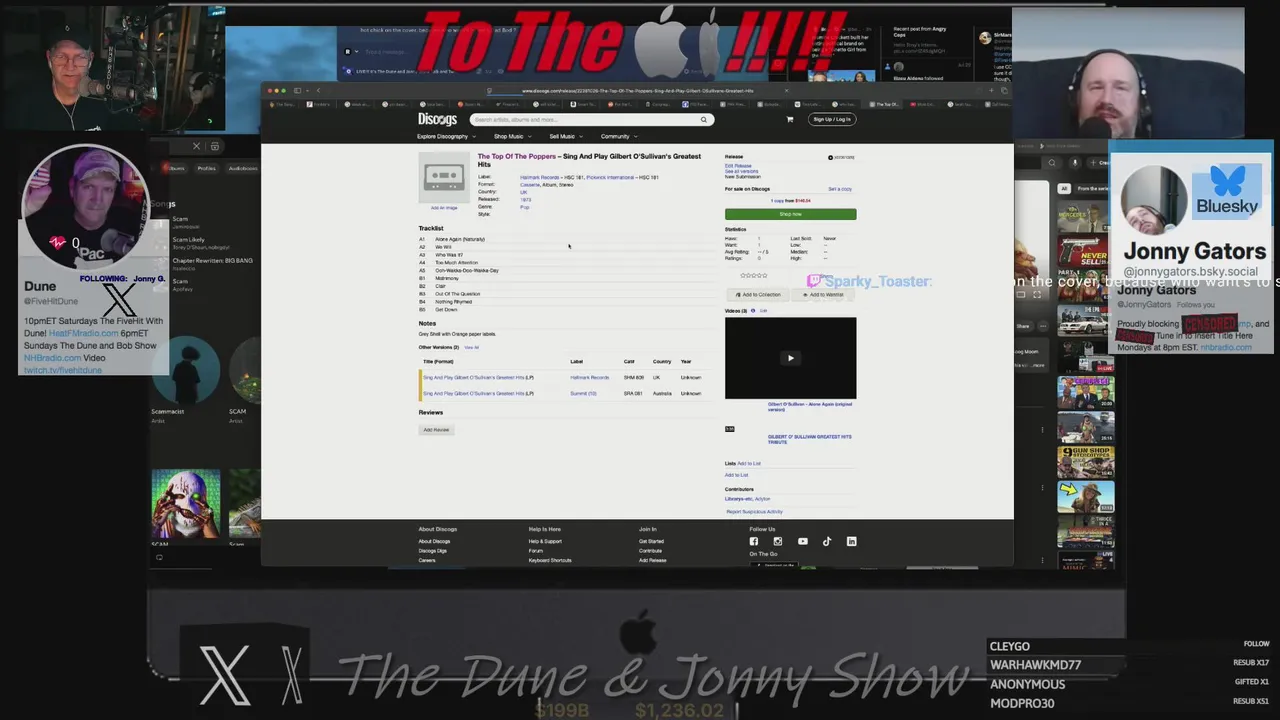This screenshot has height=720, width=1280.
Task: Open the Keyboard Shortcuts footer link
Action: point(550,560)
